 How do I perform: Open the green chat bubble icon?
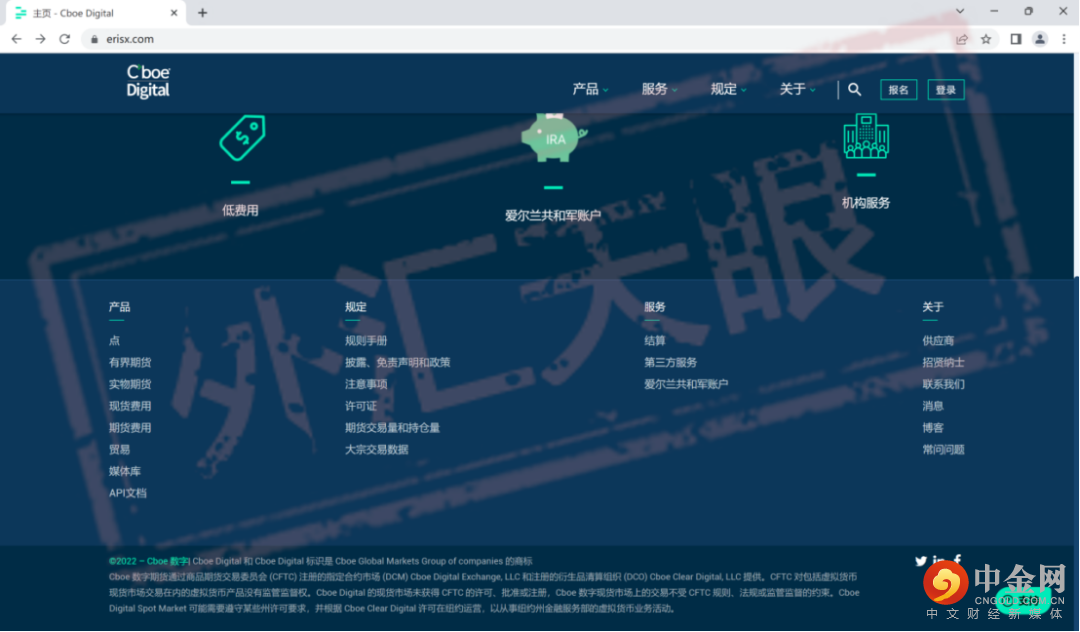[1026, 601]
